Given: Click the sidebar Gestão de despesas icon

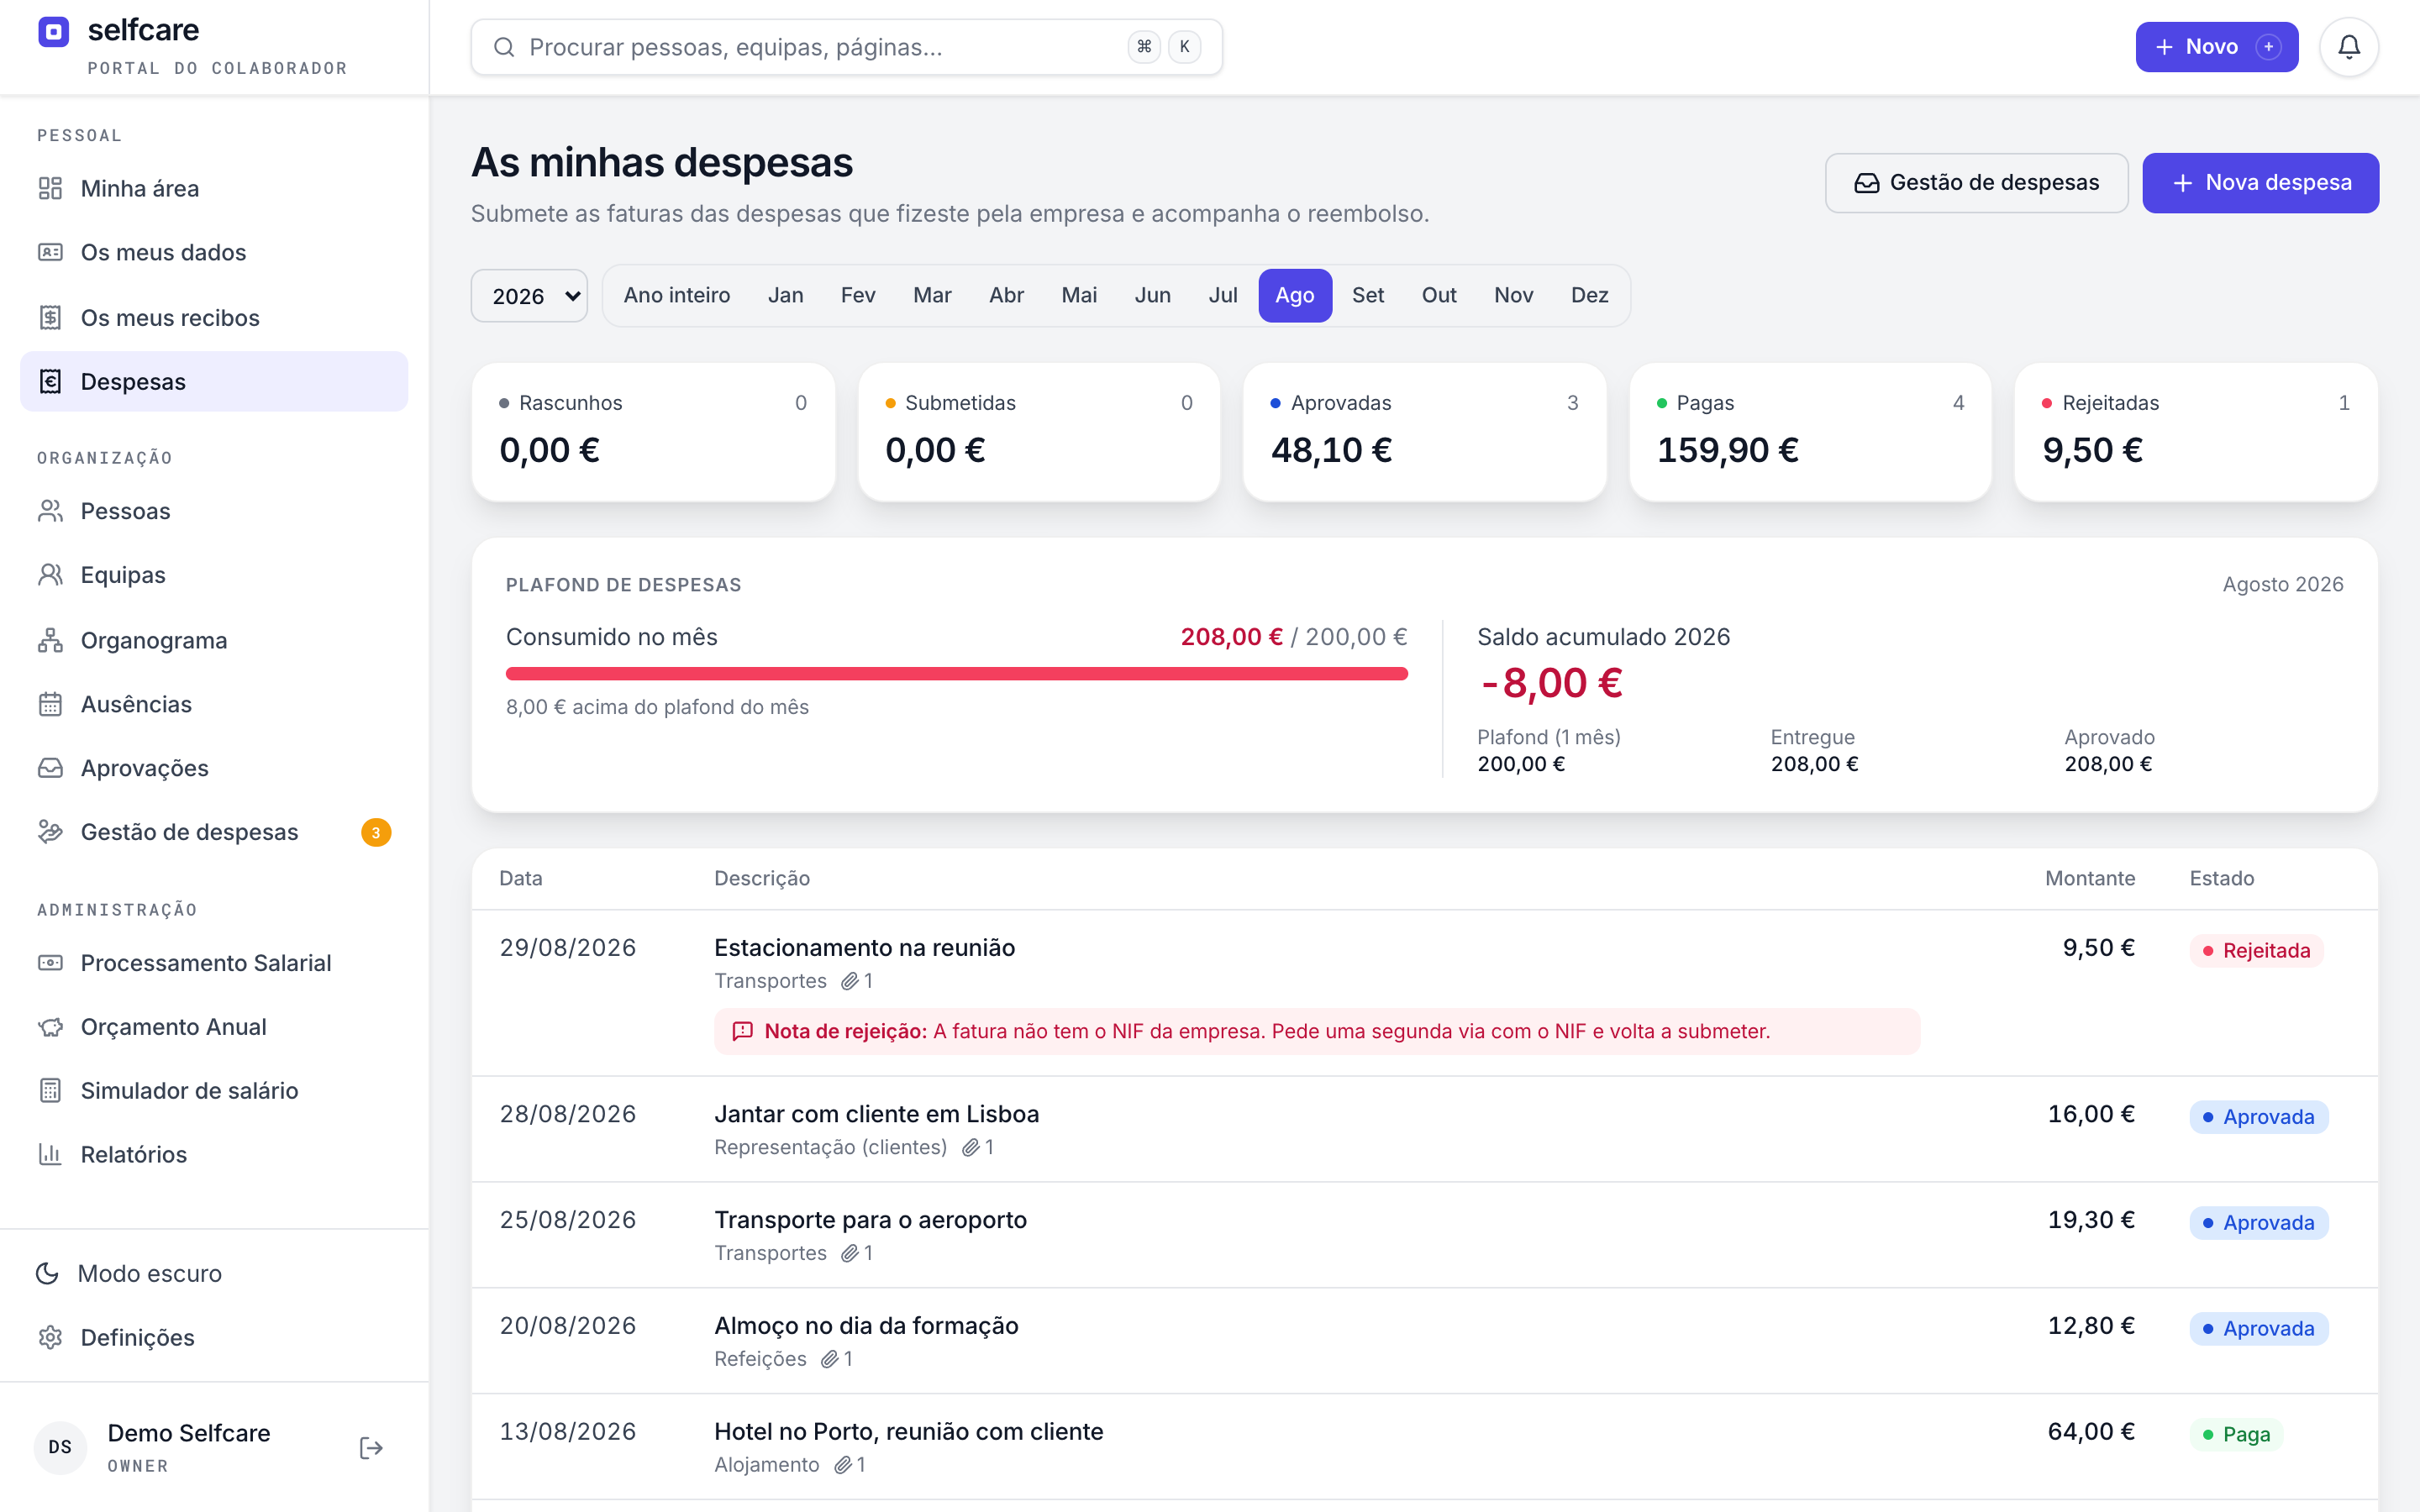Looking at the screenshot, I should click(50, 832).
